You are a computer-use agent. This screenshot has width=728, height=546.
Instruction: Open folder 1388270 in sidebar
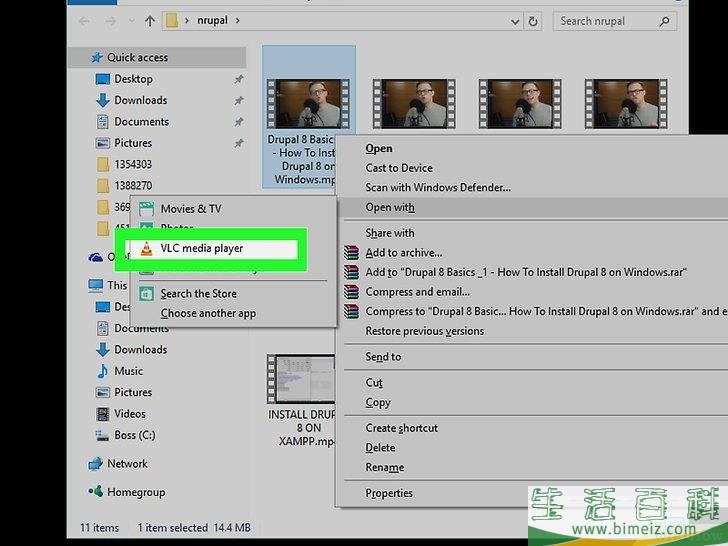pos(133,186)
